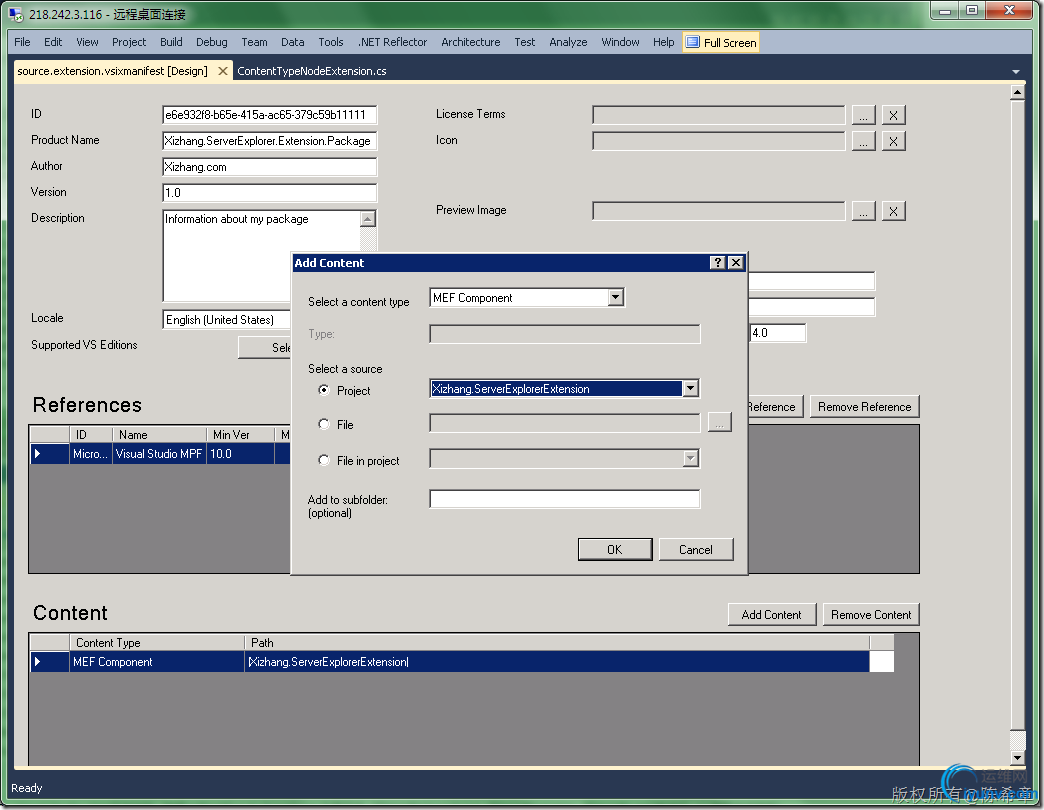The image size is (1044, 810).
Task: Click OK in Add Content dialog
Action: [x=615, y=550]
